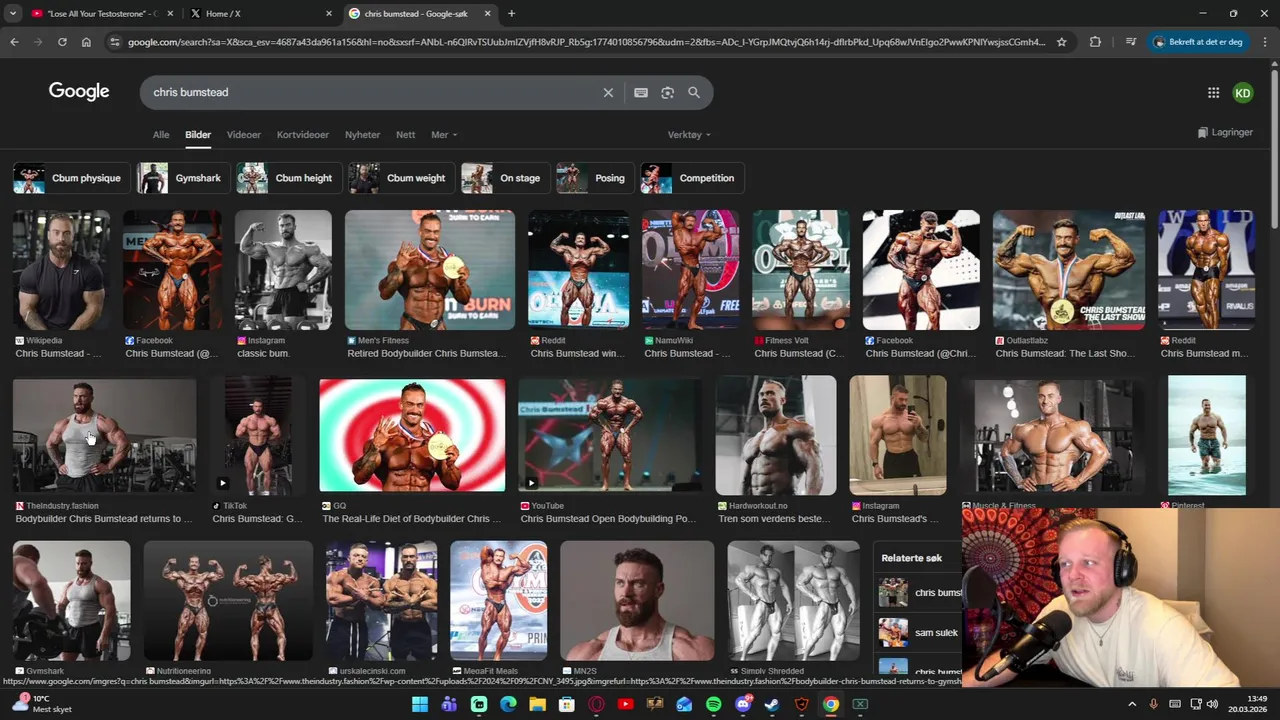The height and width of the screenshot is (720, 1280).
Task: Open the TheIndustry.fashion image result
Action: [104, 435]
